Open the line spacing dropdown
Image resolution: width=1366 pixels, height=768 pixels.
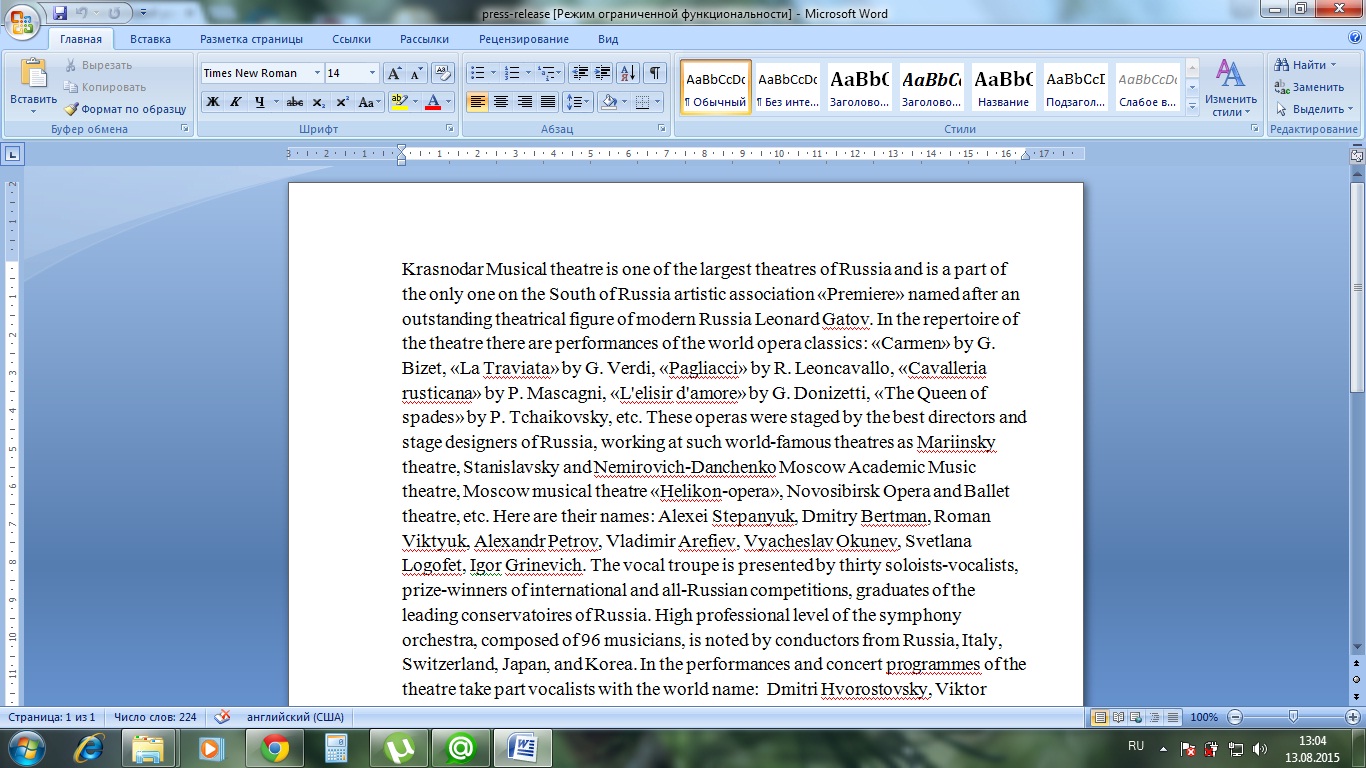click(578, 102)
